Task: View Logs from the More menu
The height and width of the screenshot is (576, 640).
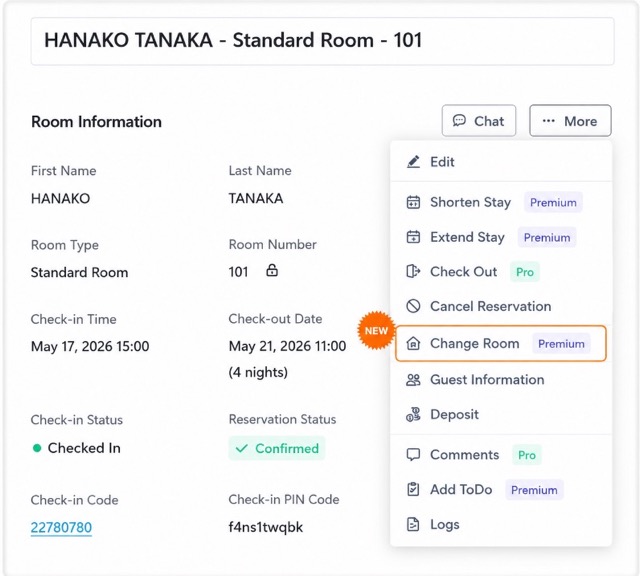Action: click(x=501, y=524)
